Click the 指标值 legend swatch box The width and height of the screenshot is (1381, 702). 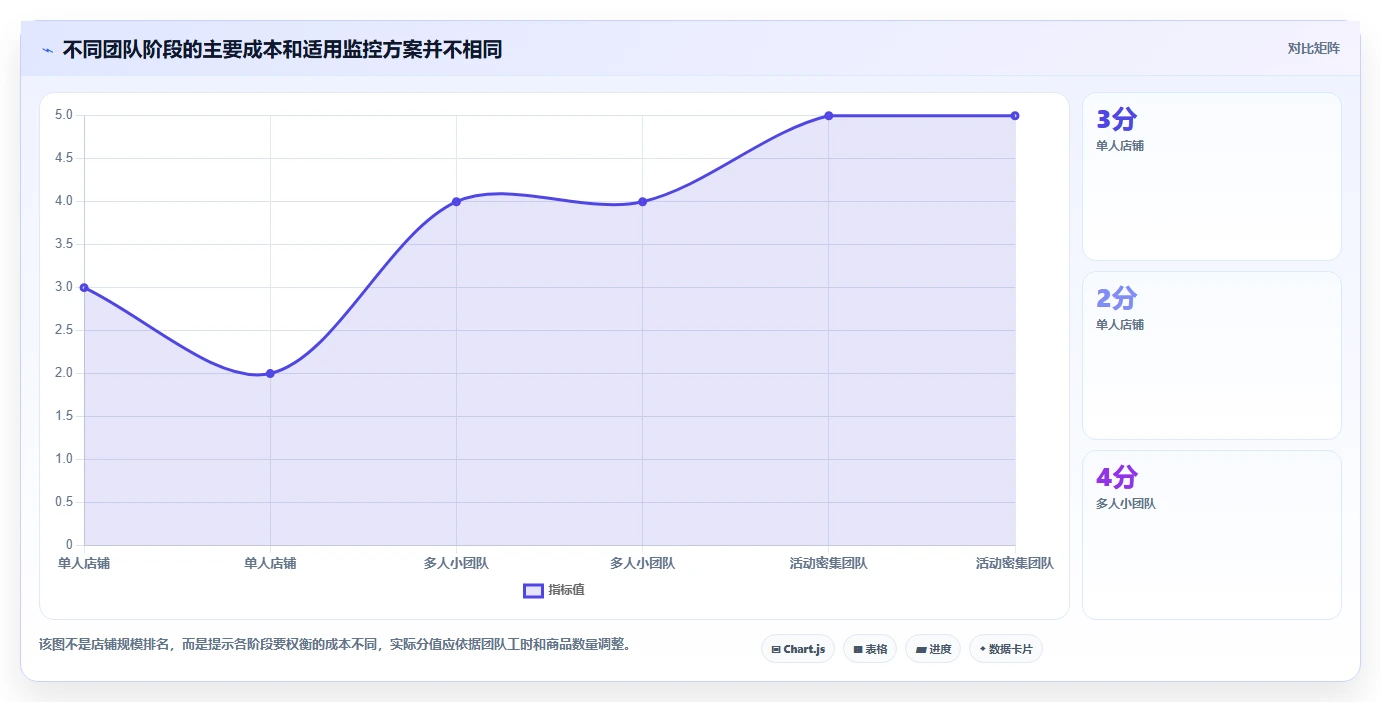point(533,591)
